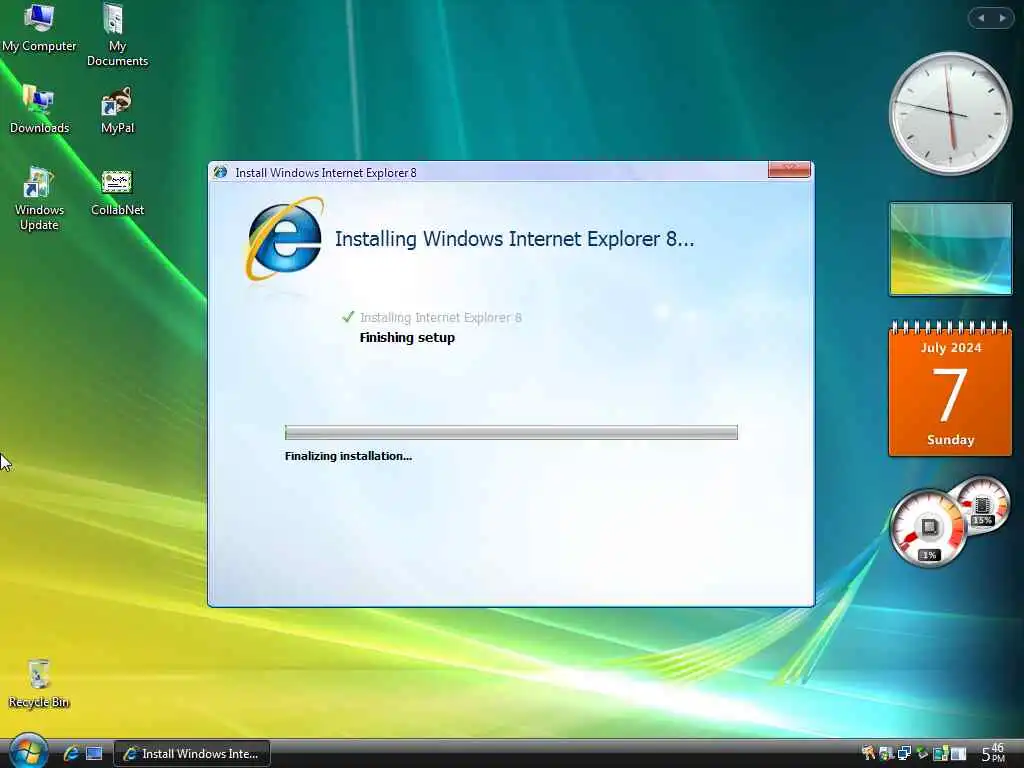Image resolution: width=1024 pixels, height=768 pixels.
Task: Click the calendar gadget showing July 7
Action: 950,389
